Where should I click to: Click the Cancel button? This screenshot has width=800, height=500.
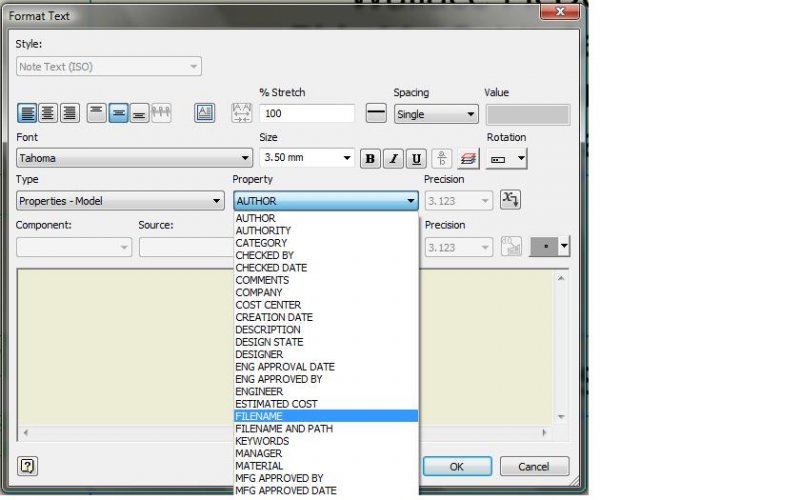click(x=534, y=466)
